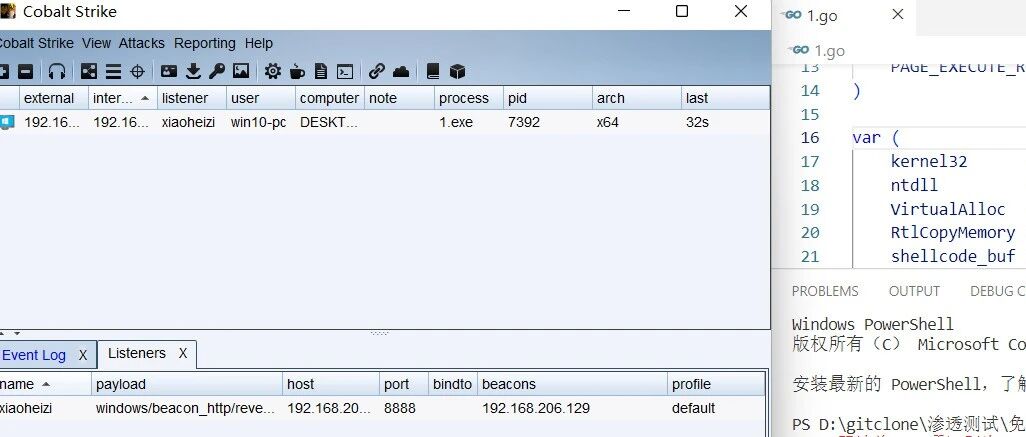
Task: Open Java Signed Applet coffee-cup icon
Action: tap(297, 71)
